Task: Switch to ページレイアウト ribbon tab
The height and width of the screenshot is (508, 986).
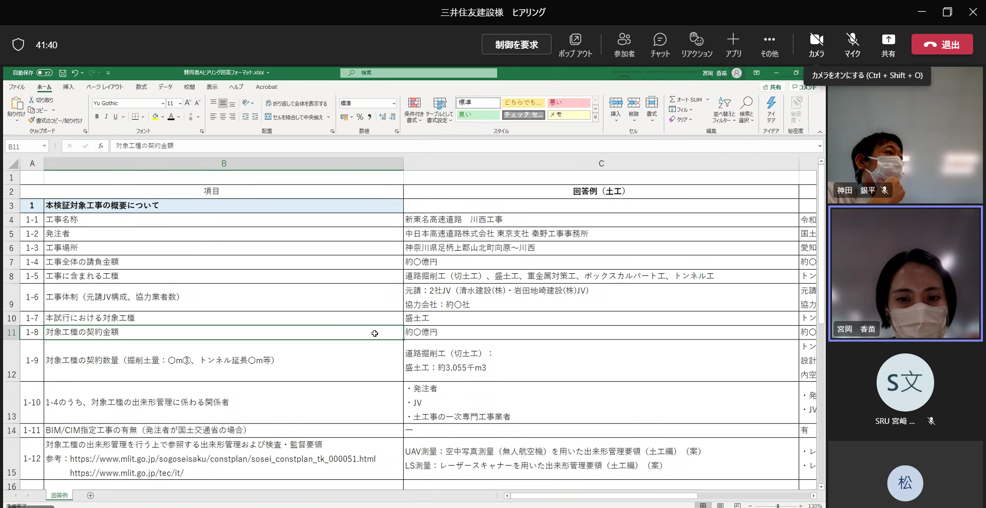Action: coord(104,87)
